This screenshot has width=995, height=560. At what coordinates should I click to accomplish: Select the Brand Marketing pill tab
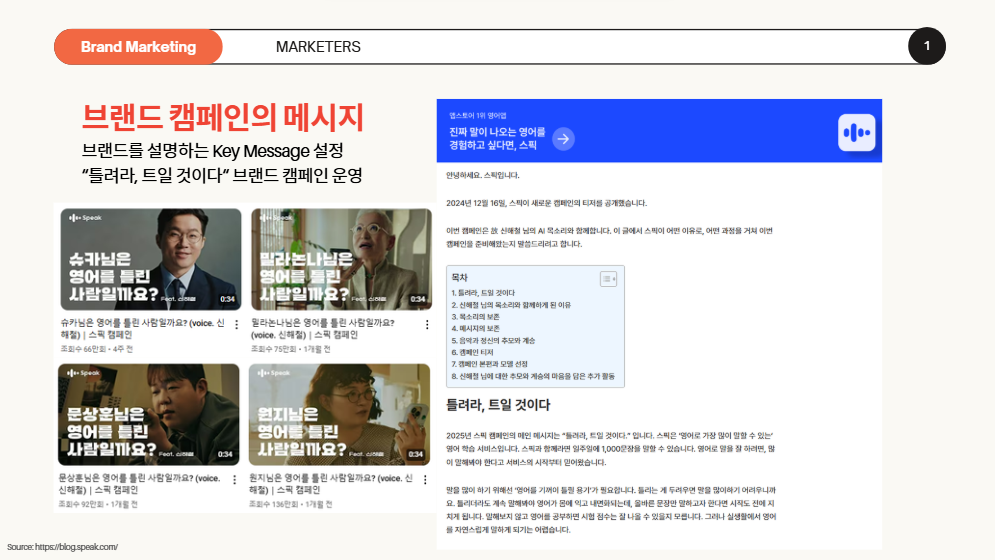tap(138, 47)
